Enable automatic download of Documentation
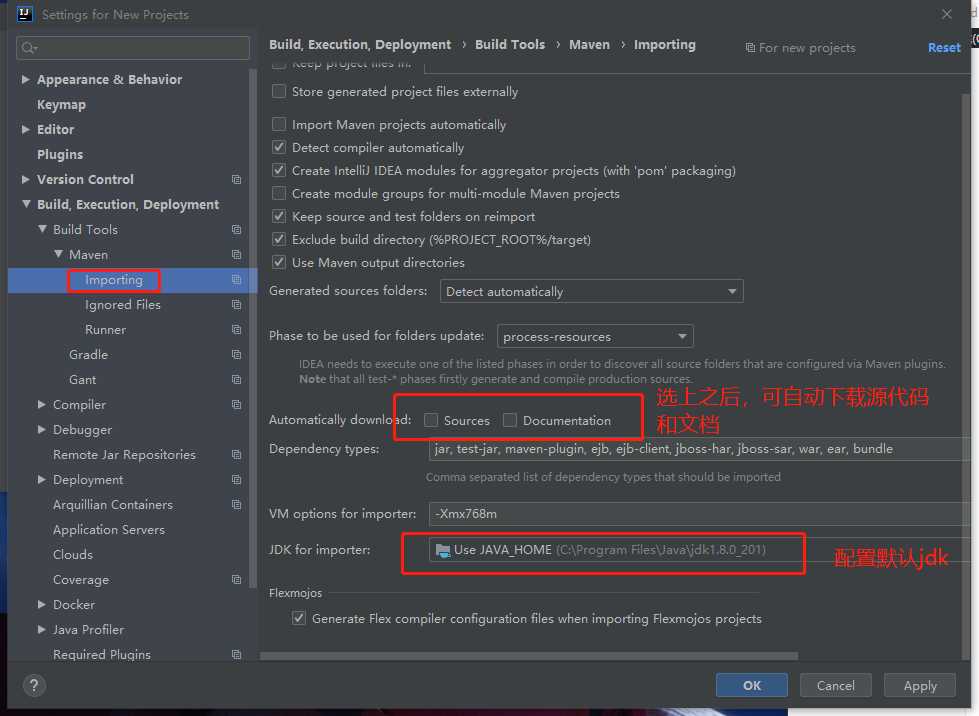 [x=509, y=420]
